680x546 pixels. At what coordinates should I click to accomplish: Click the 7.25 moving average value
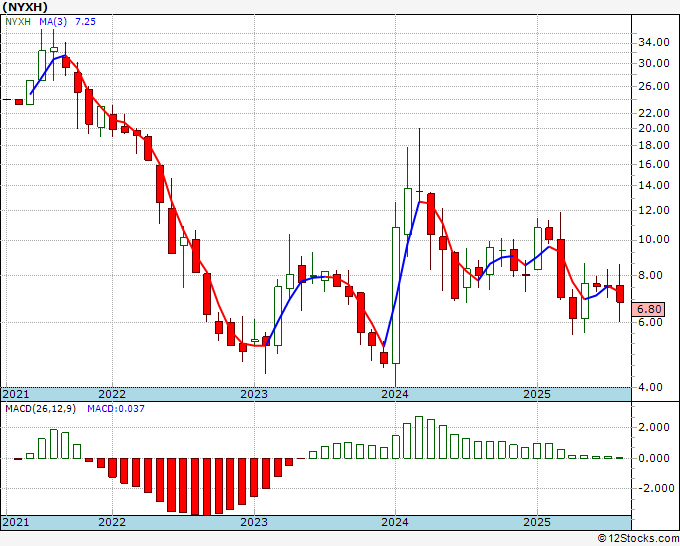(85, 22)
